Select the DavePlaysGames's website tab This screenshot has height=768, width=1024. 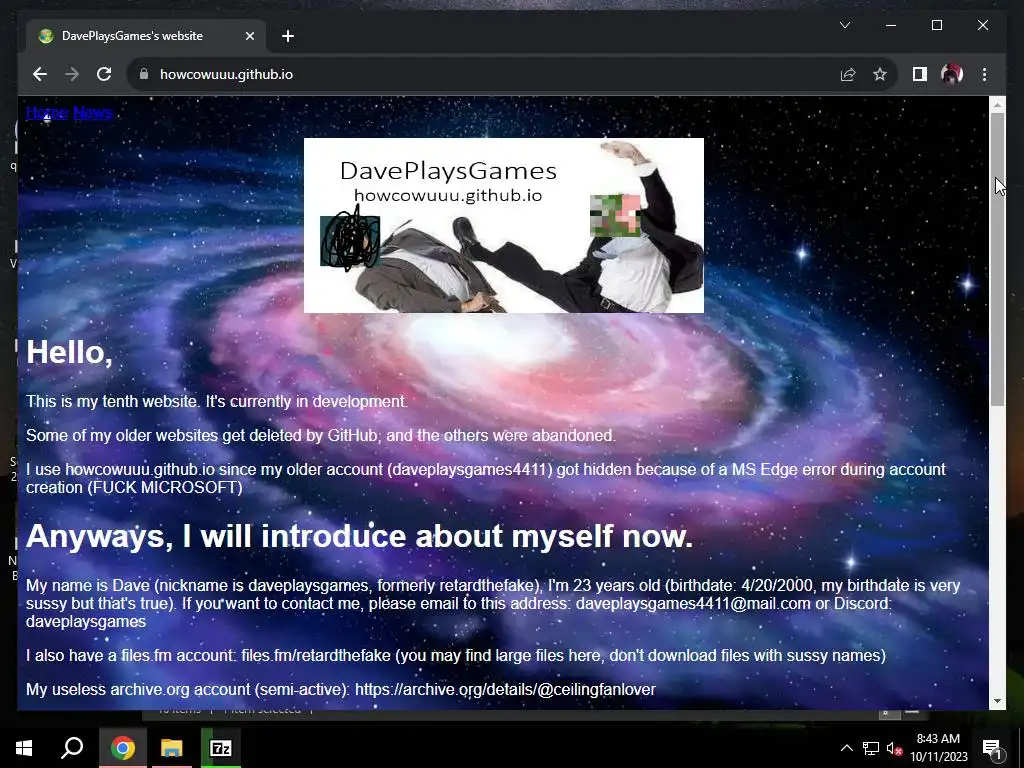coord(146,36)
